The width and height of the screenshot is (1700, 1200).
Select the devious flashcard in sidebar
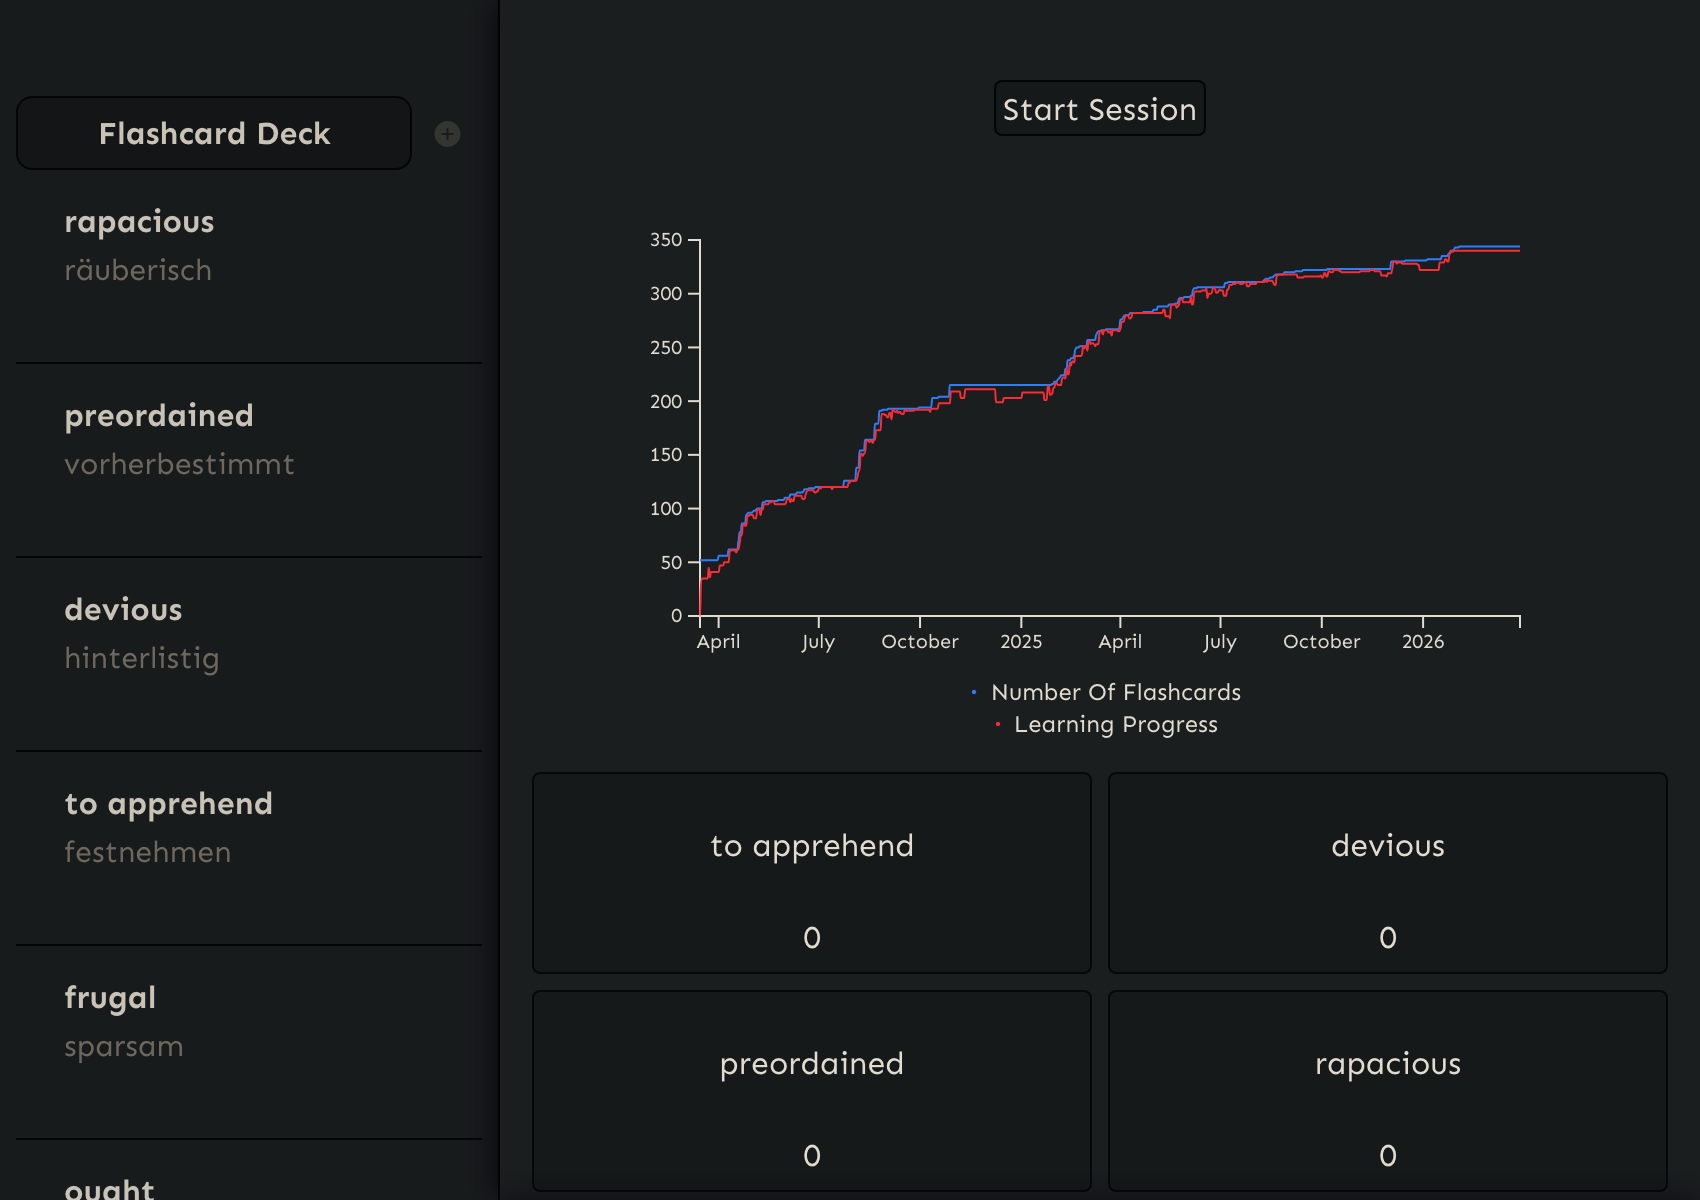[249, 655]
